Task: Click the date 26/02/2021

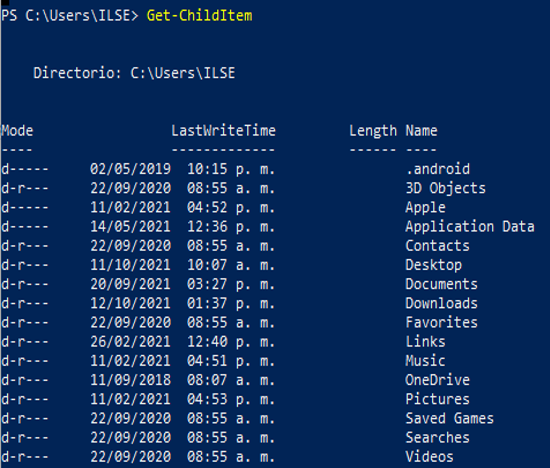Action: [130, 341]
